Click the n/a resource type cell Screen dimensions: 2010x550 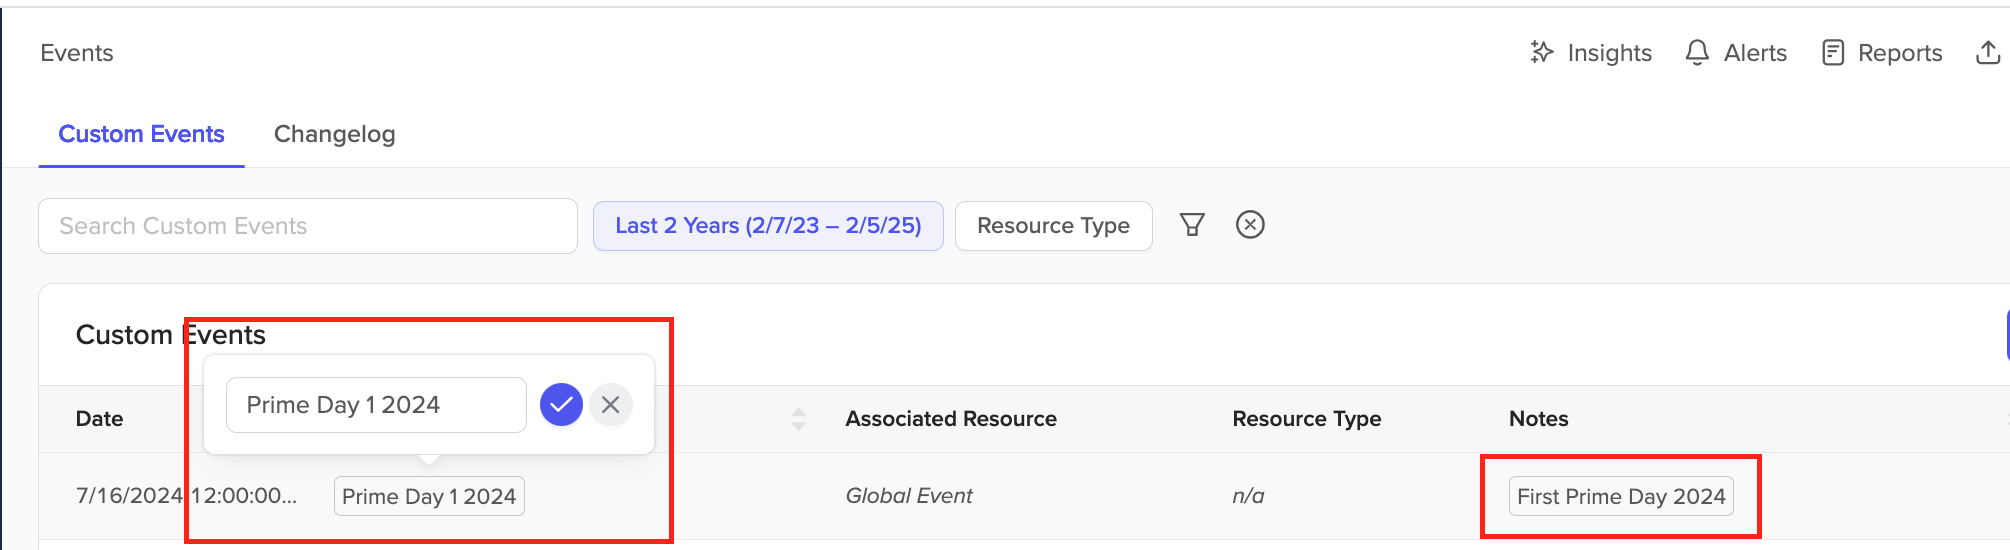[x=1249, y=496]
